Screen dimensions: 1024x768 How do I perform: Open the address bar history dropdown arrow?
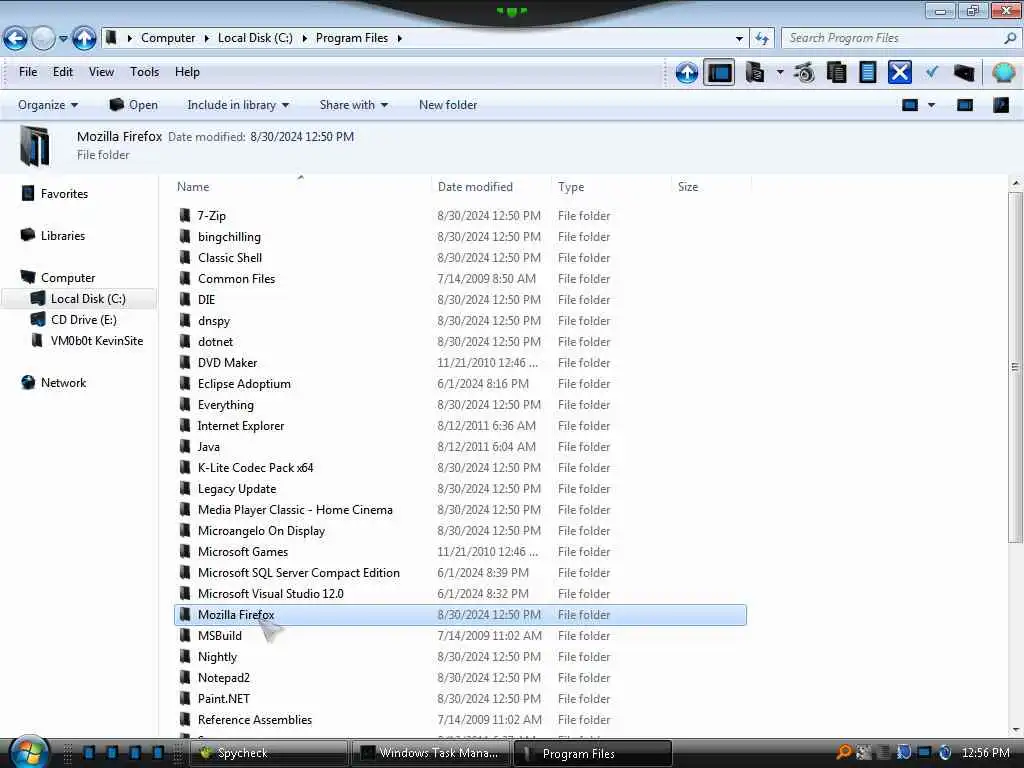739,39
